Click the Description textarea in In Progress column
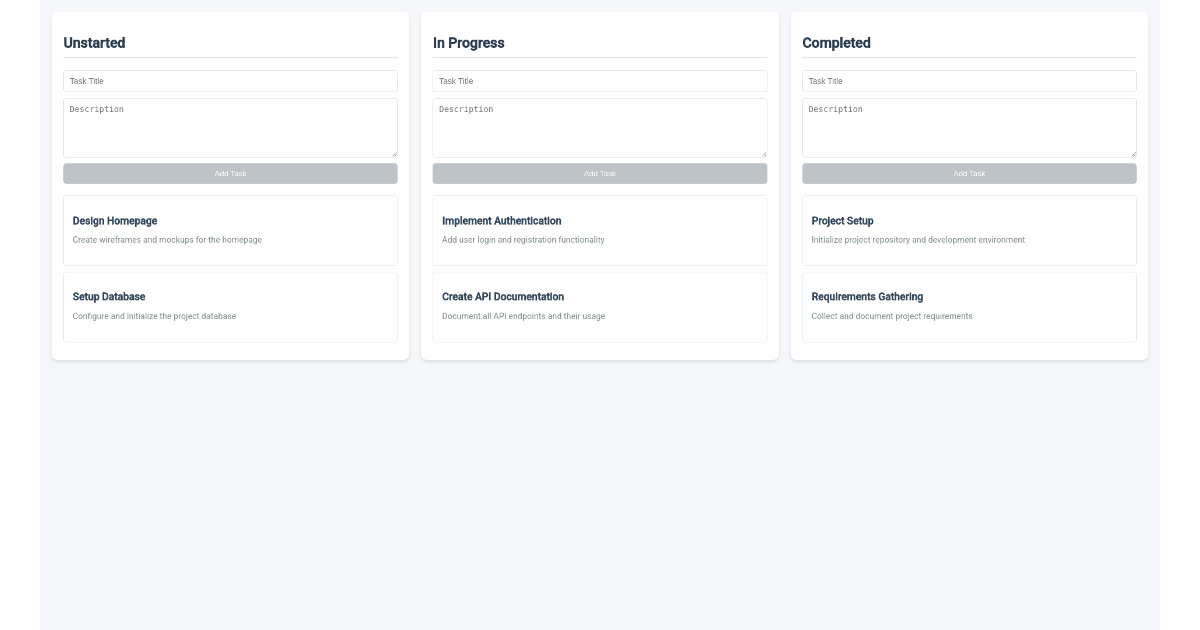The height and width of the screenshot is (630, 1200). click(x=600, y=127)
